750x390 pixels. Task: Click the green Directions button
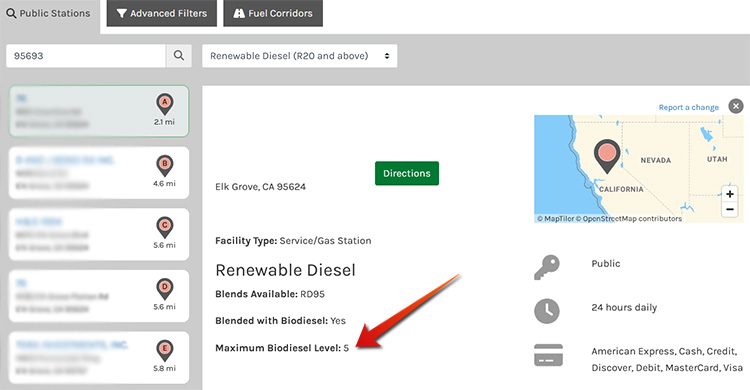(407, 173)
